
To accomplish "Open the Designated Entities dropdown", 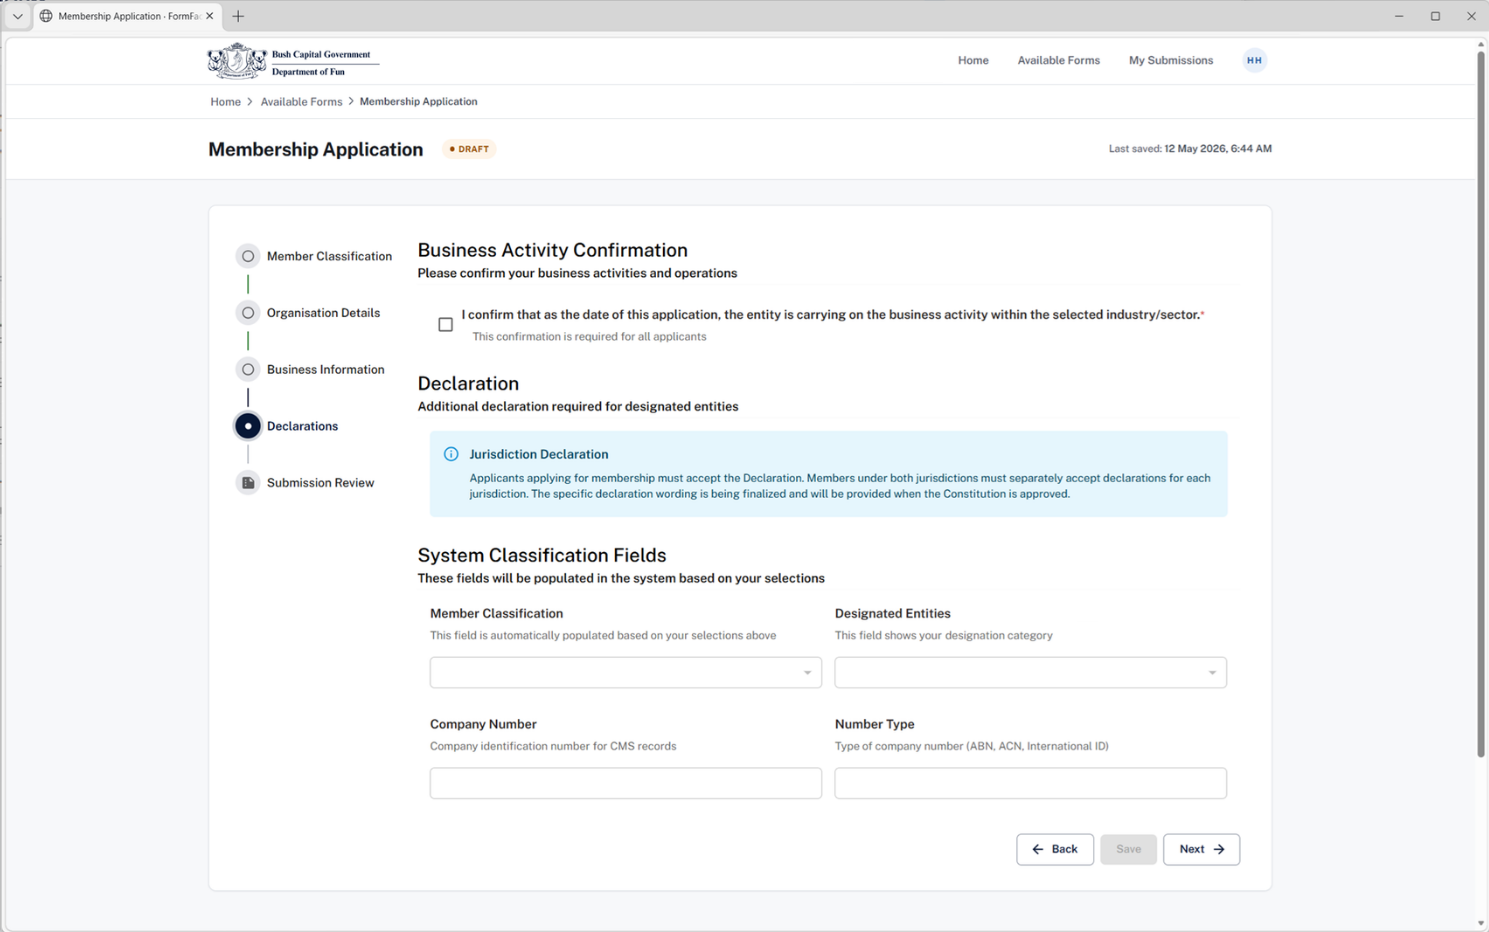I will 1031,672.
